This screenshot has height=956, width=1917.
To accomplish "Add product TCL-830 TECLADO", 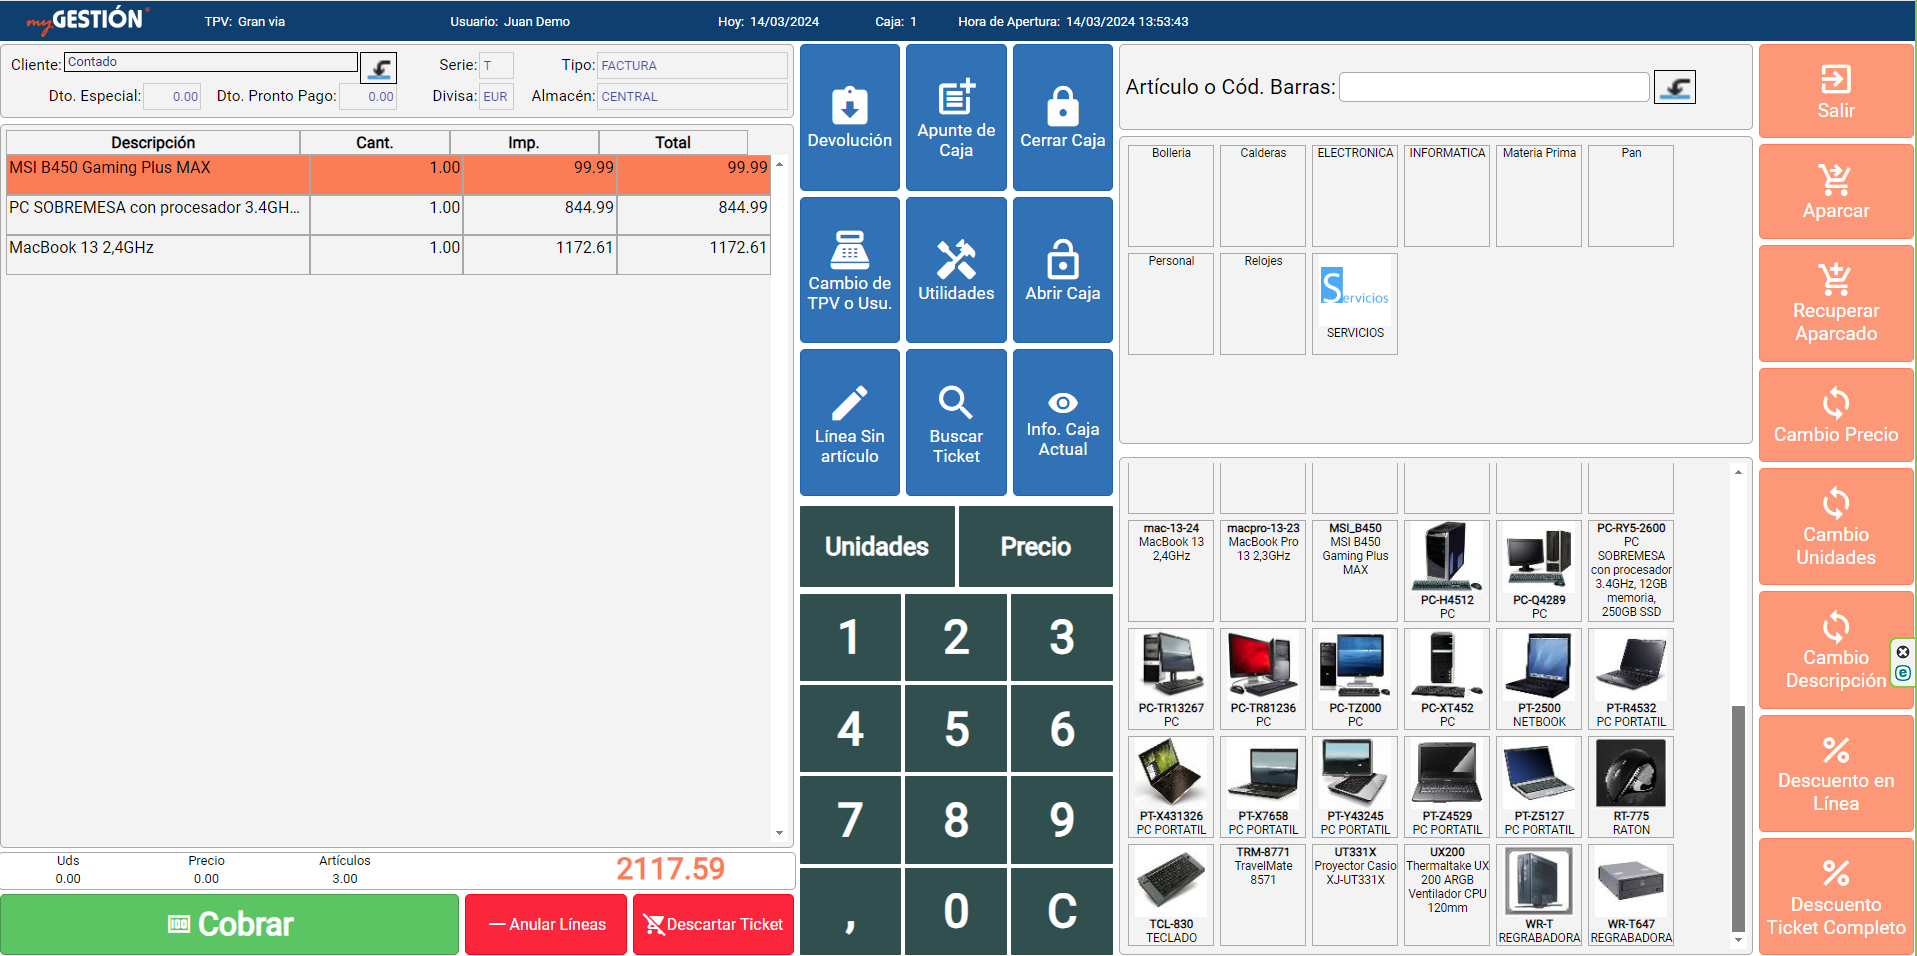I will tap(1171, 895).
